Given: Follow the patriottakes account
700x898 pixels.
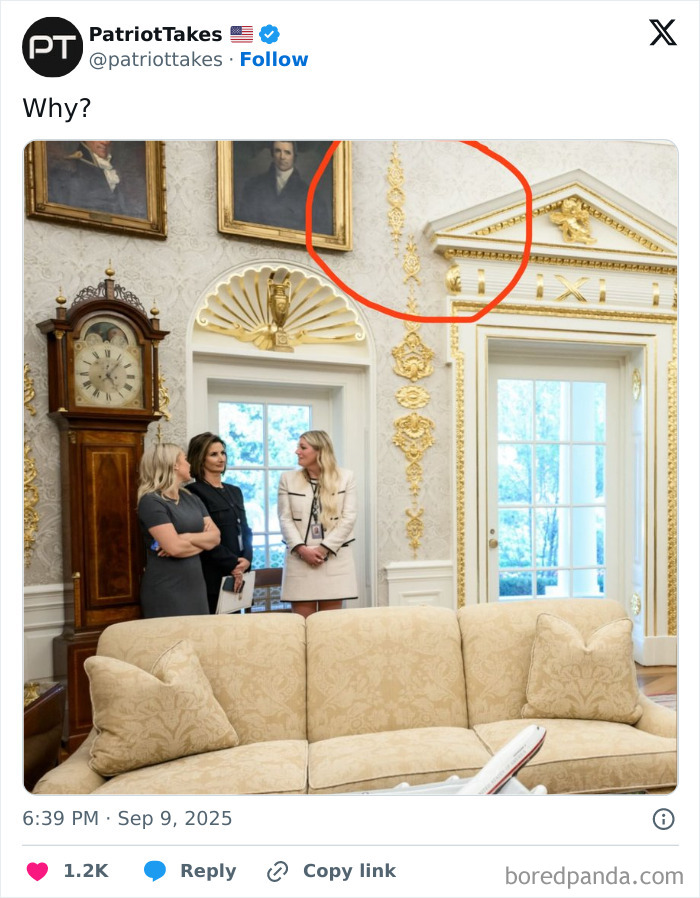Looking at the screenshot, I should click(x=274, y=60).
